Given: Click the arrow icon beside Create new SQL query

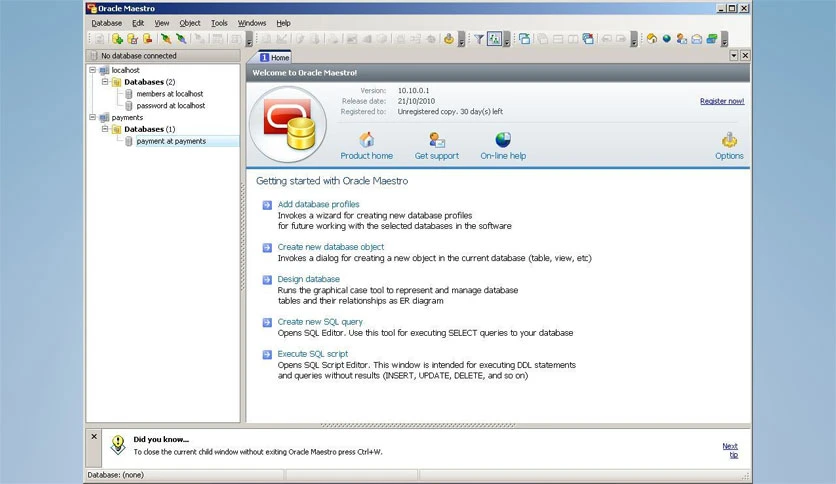Looking at the screenshot, I should point(267,322).
